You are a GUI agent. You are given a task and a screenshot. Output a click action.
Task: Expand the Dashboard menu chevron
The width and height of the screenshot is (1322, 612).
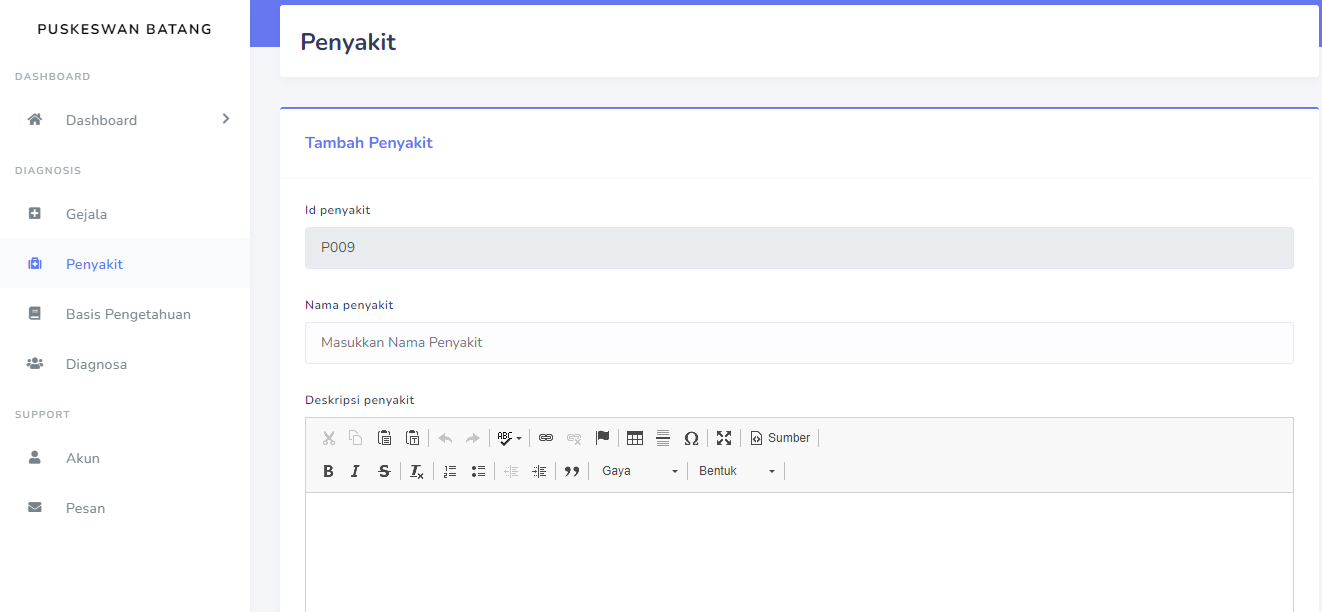tap(226, 119)
